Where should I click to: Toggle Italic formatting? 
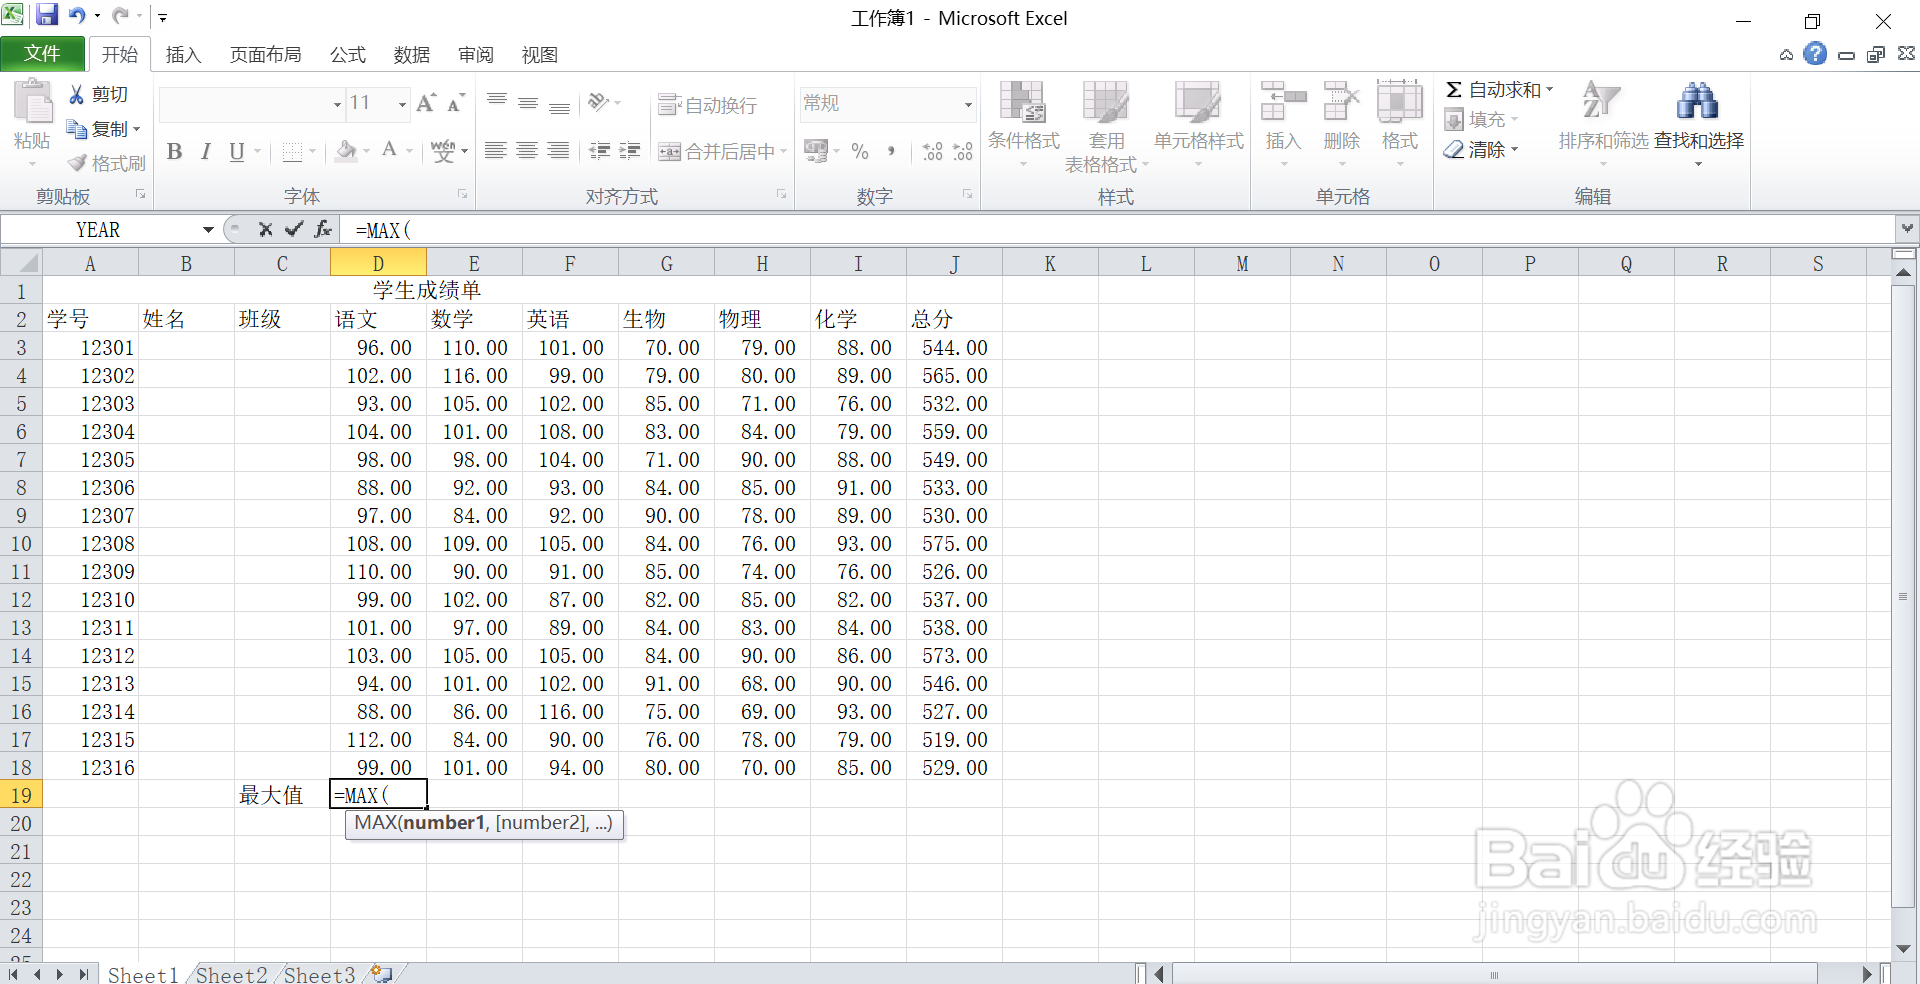[205, 151]
